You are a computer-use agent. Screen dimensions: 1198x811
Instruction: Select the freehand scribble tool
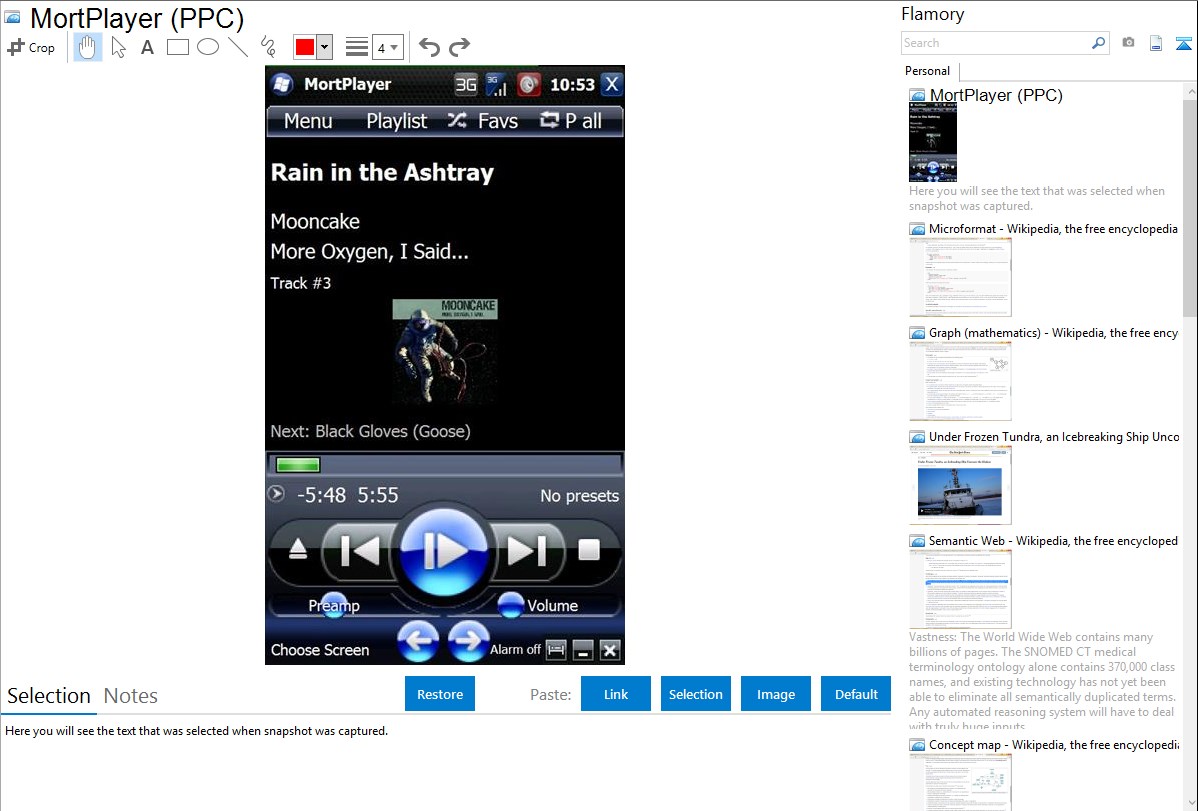(268, 47)
